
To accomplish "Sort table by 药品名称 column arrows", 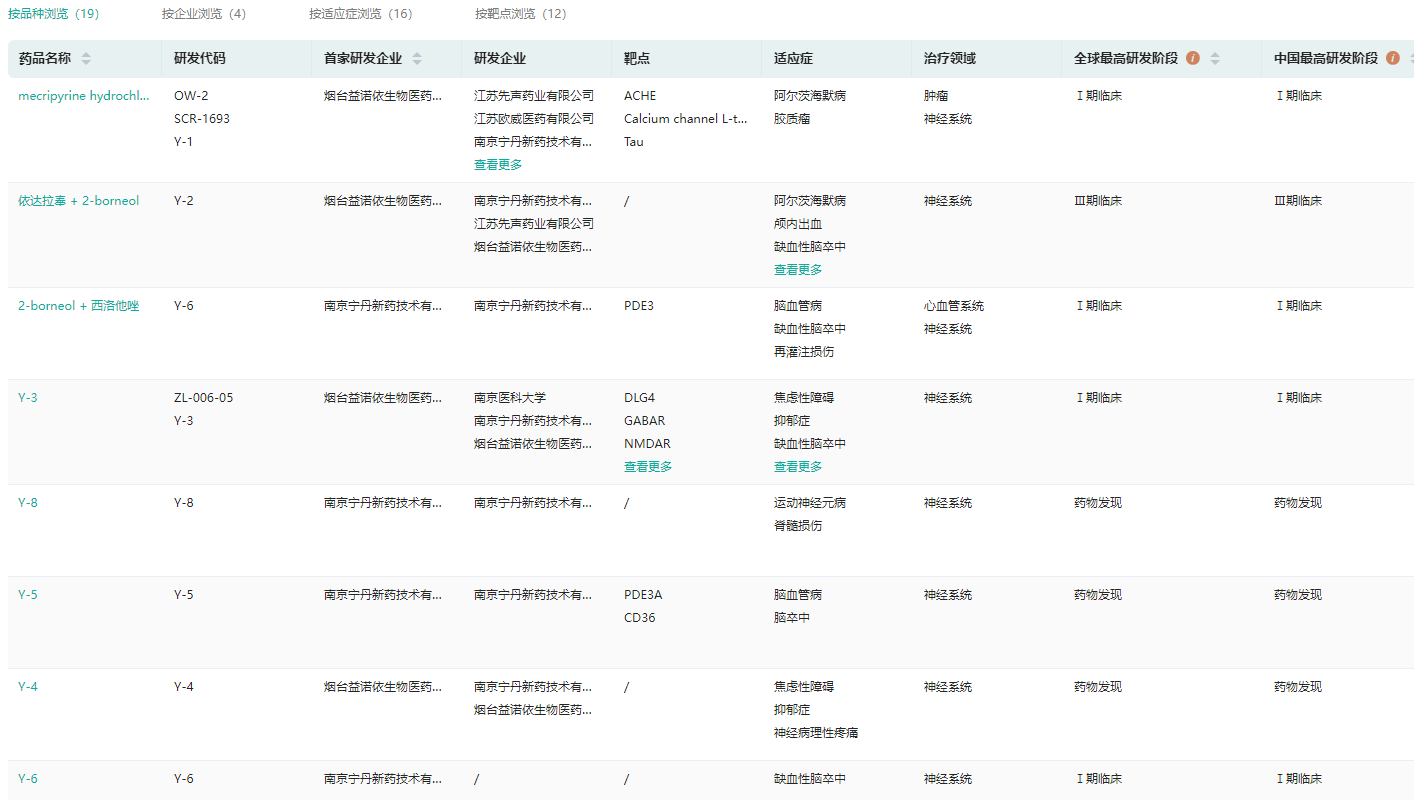I will click(86, 59).
